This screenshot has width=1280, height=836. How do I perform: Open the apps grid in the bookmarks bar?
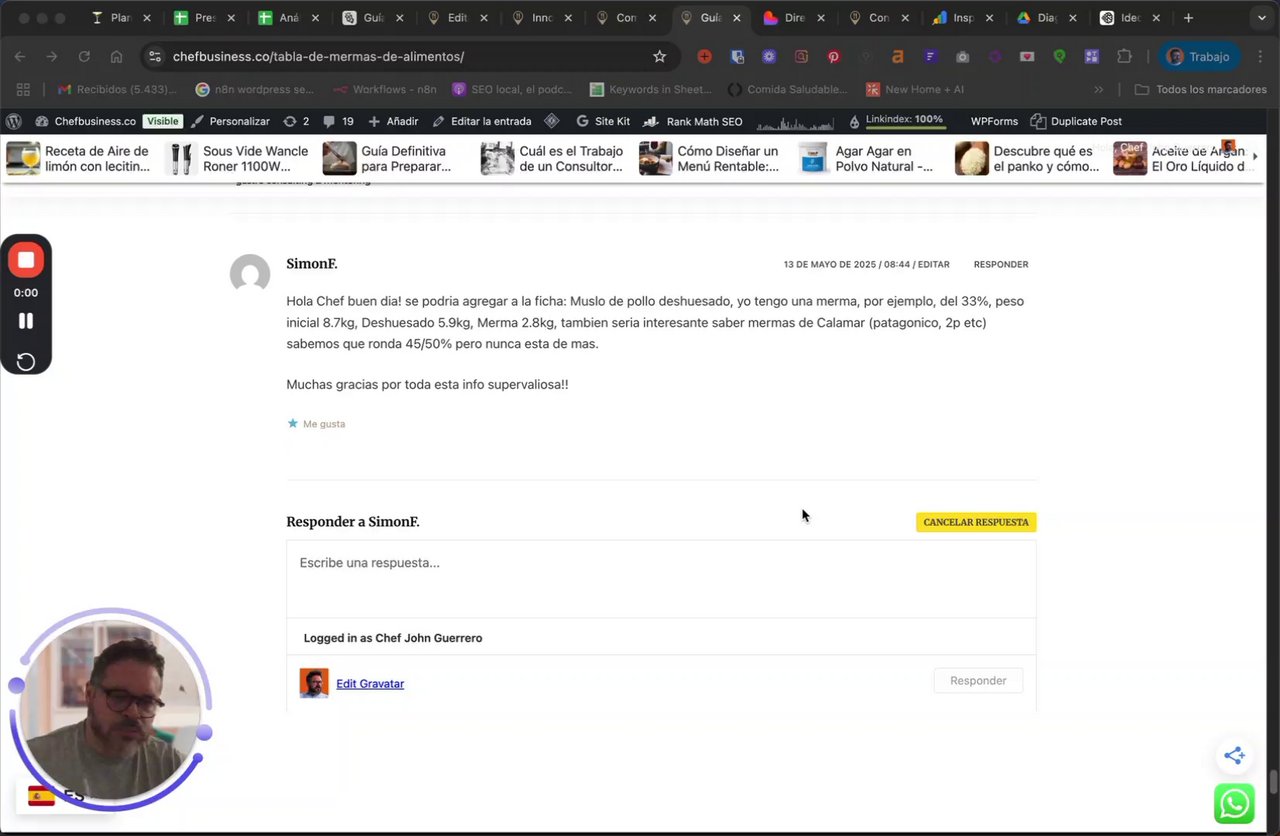[x=23, y=89]
